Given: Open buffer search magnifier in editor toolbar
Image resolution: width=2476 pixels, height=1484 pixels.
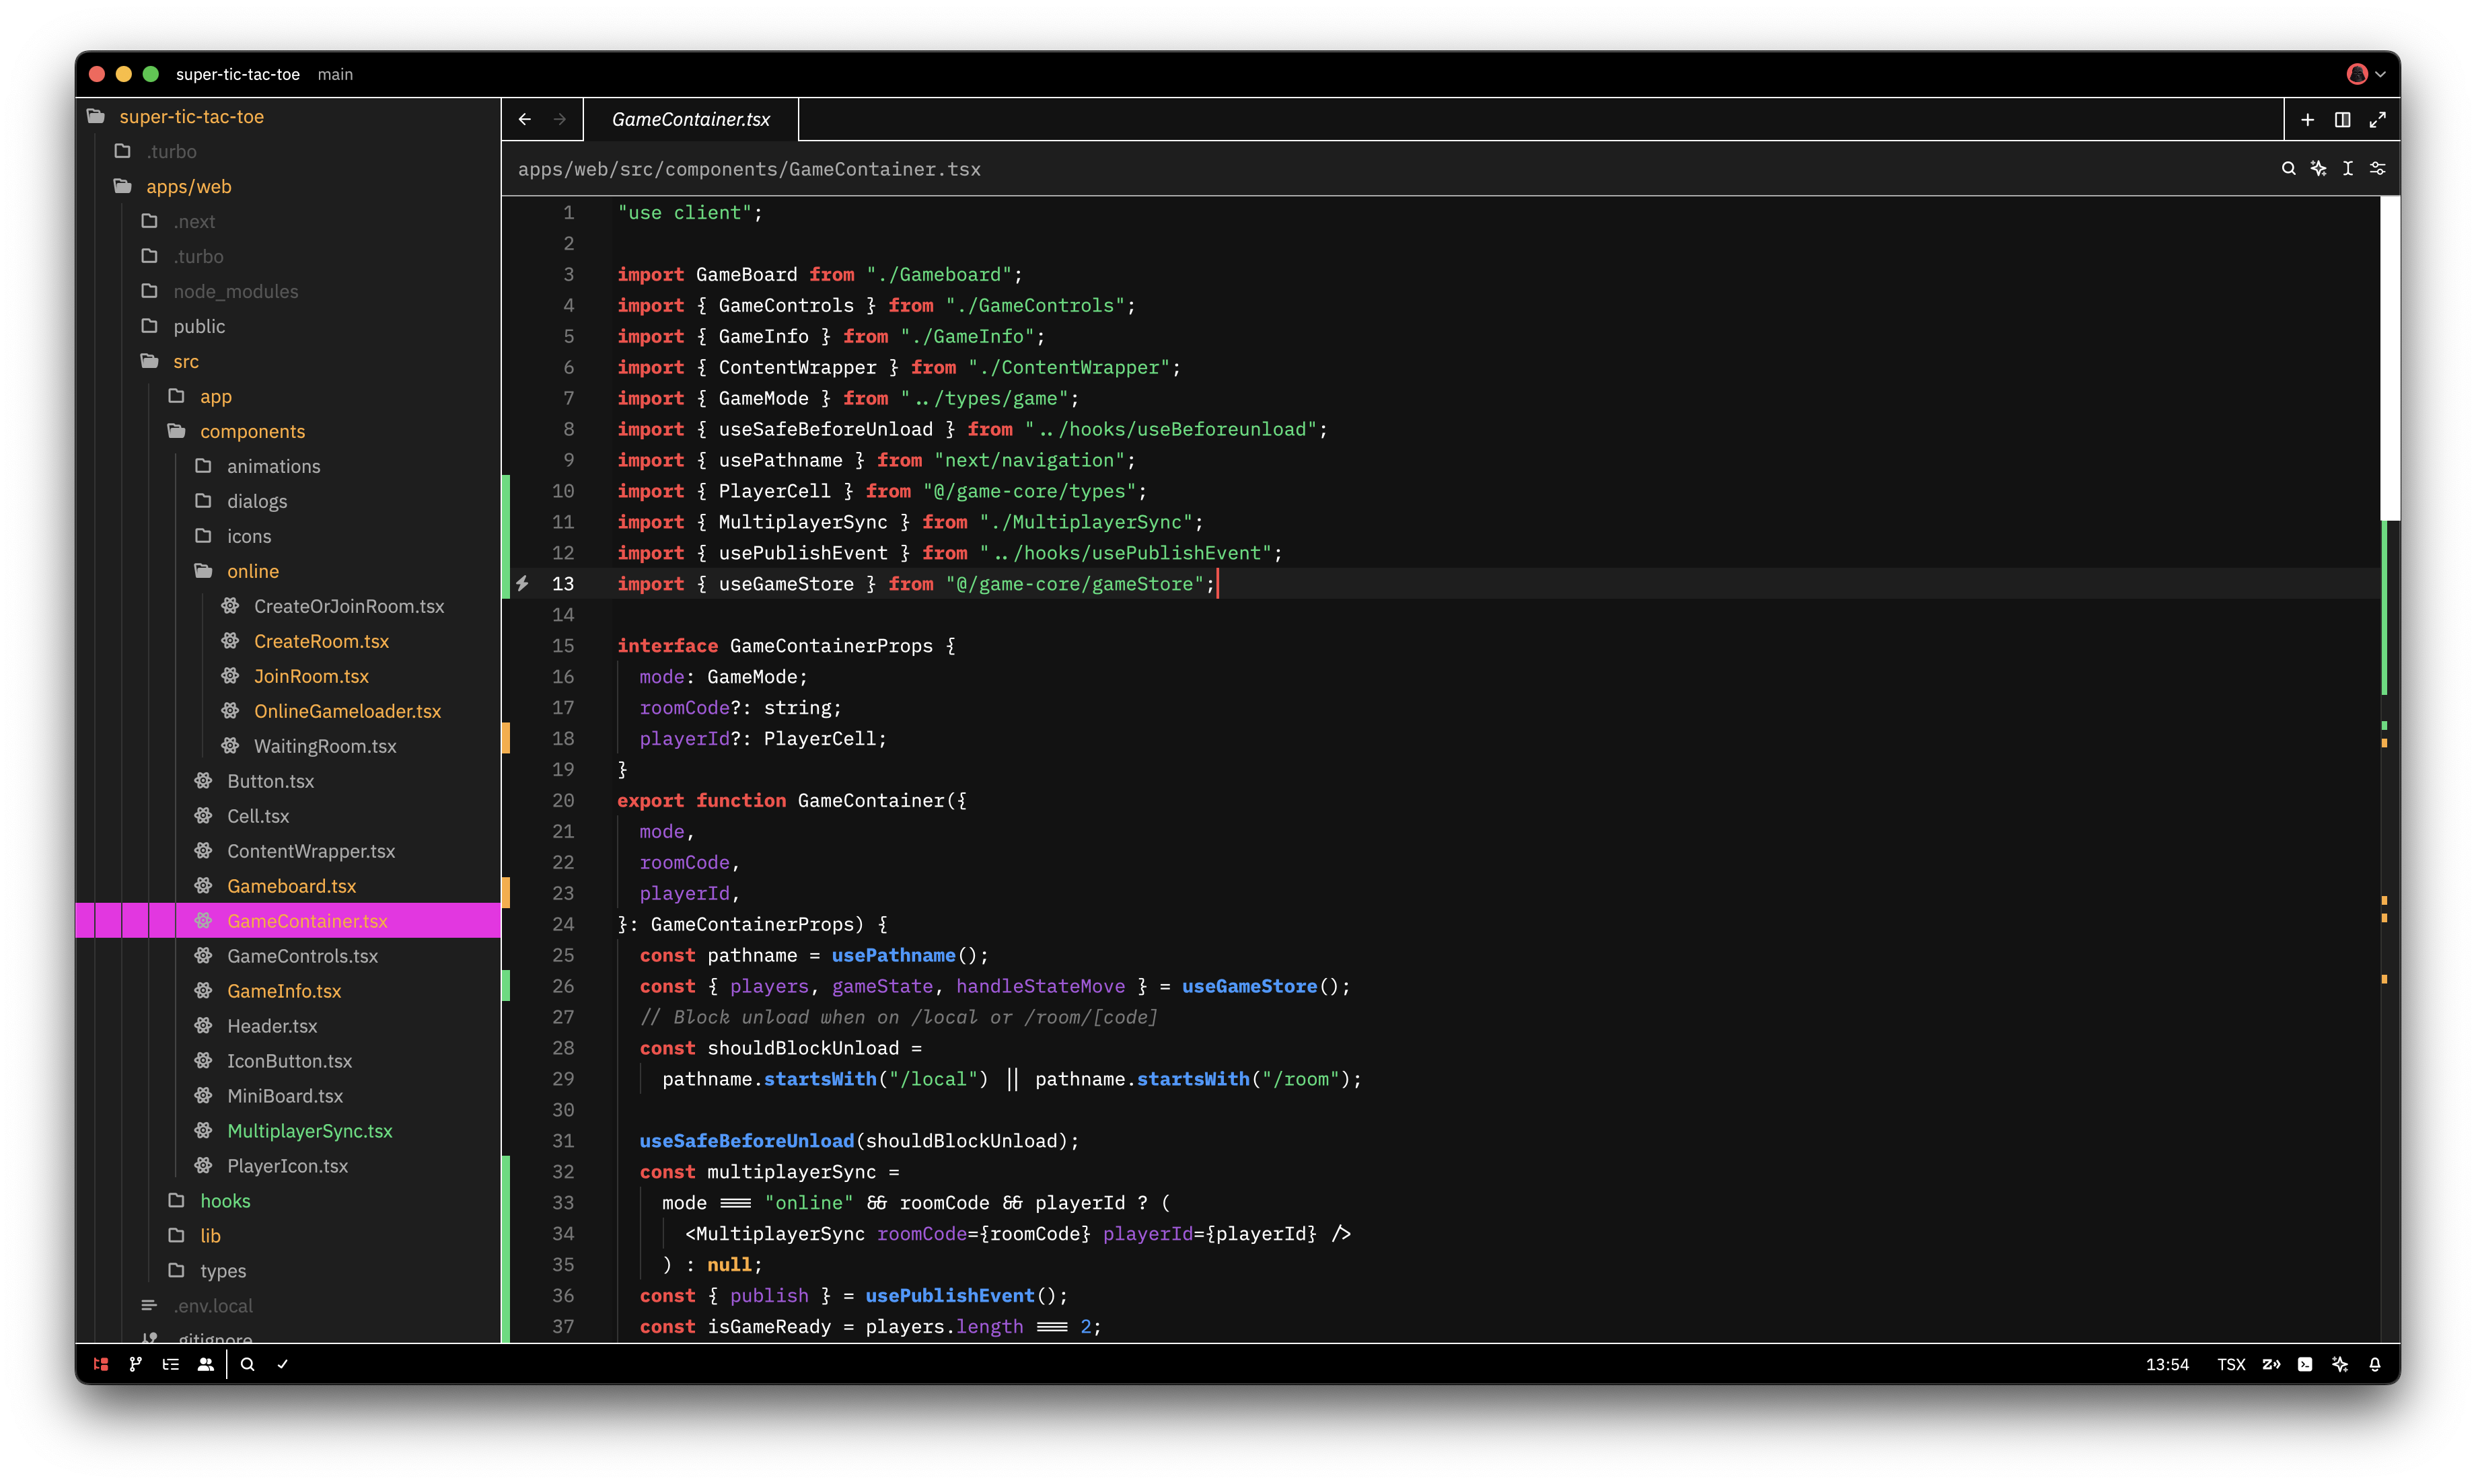Looking at the screenshot, I should tap(2289, 168).
